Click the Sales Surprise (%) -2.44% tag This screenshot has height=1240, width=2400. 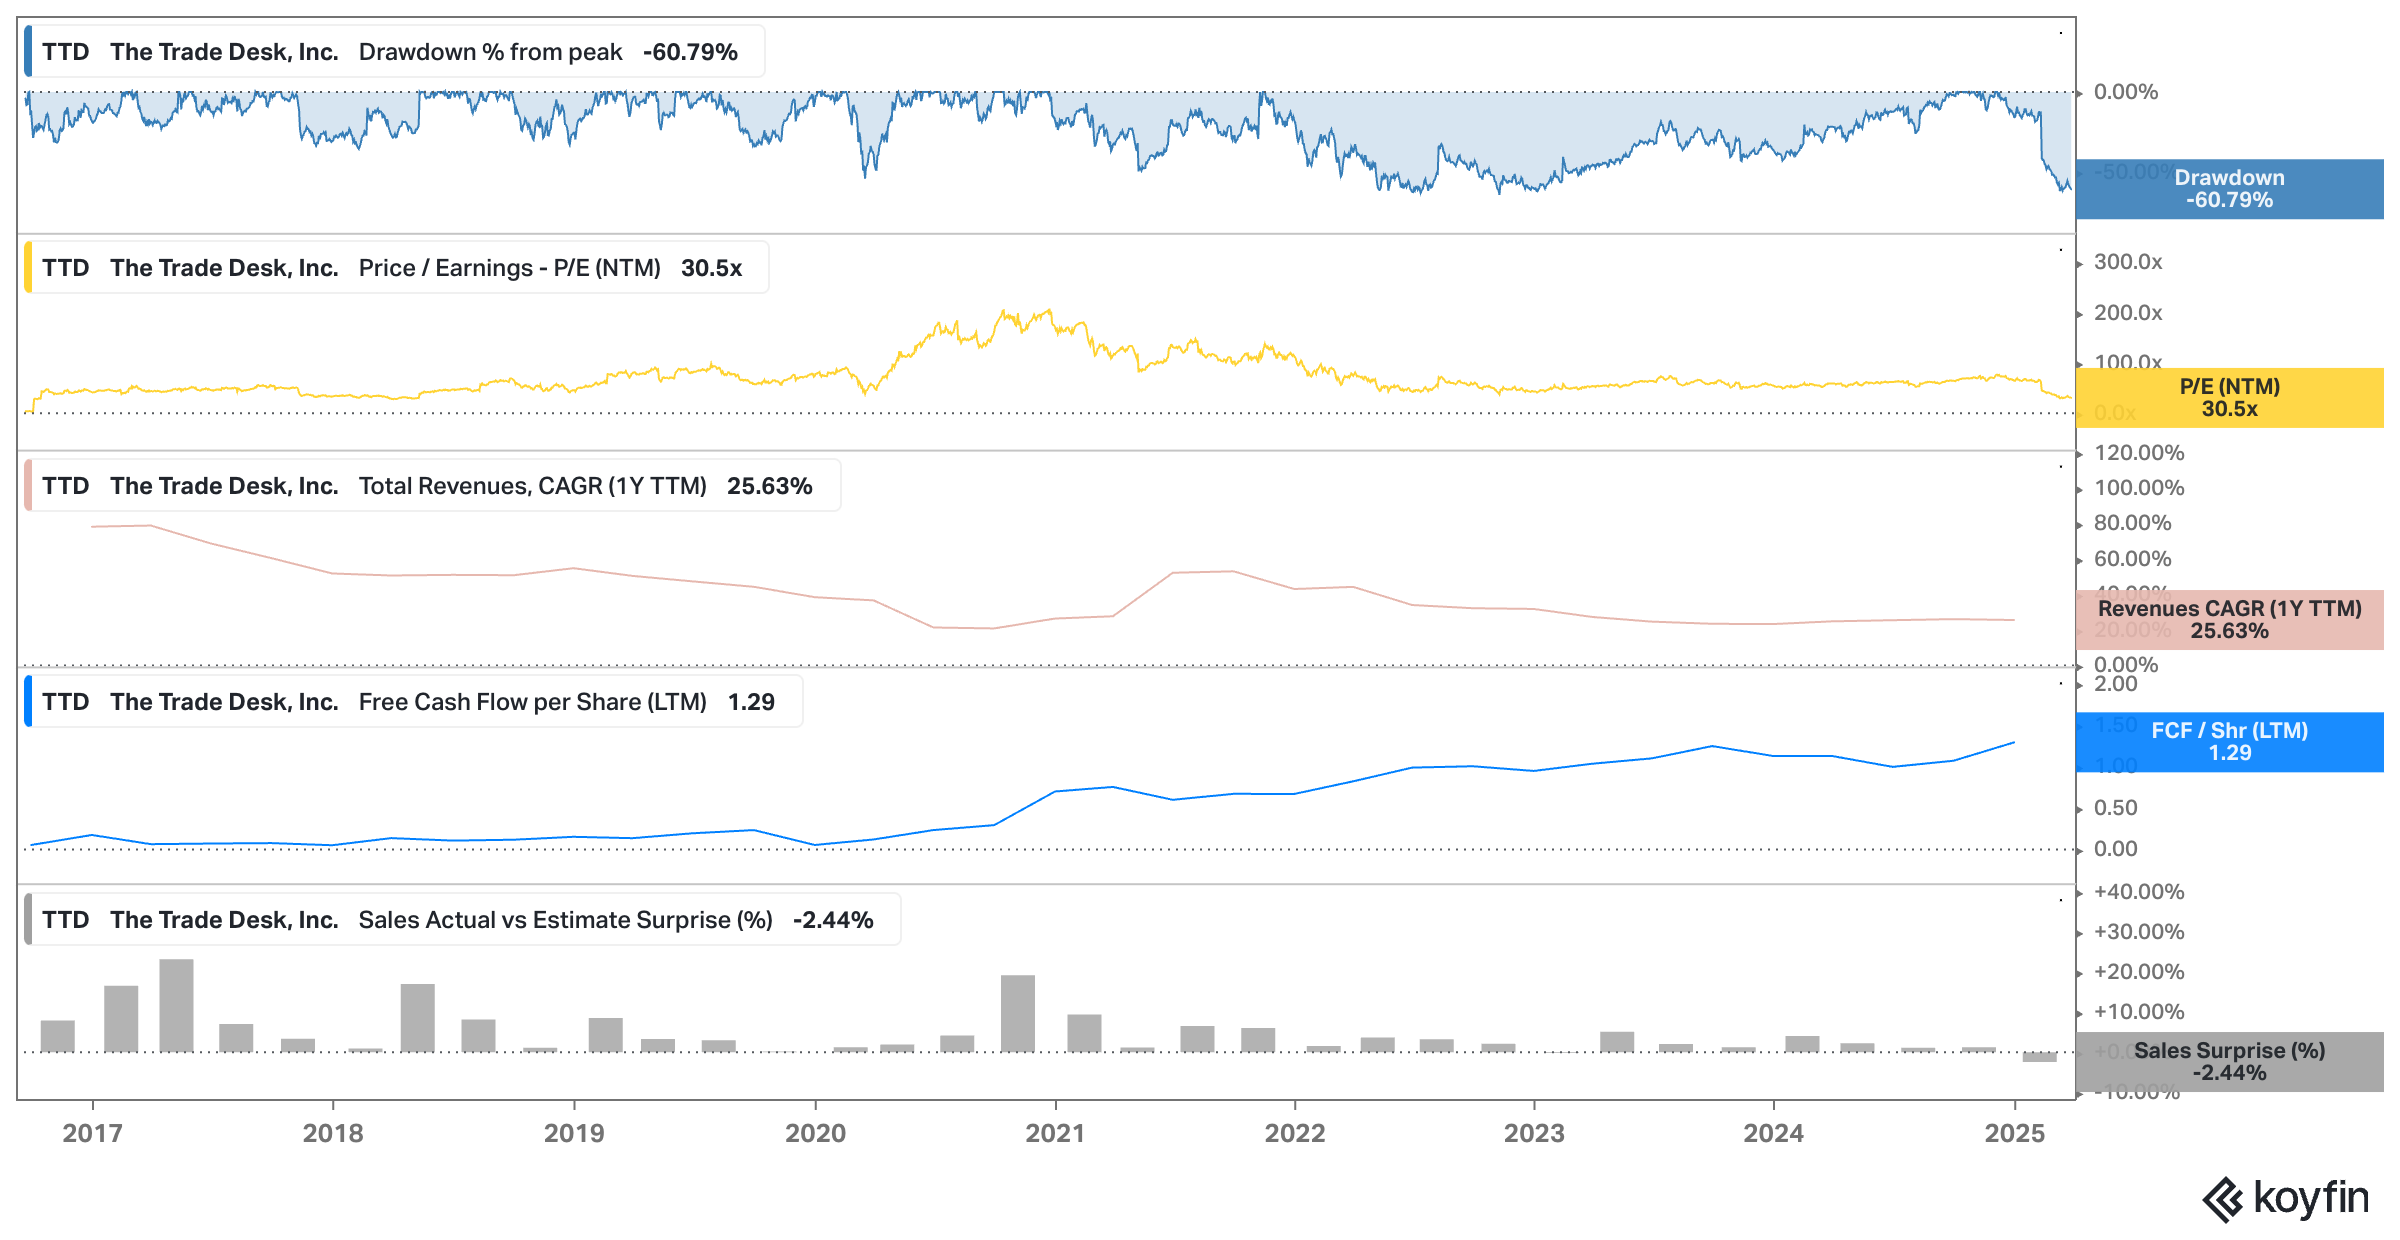(x=2230, y=1062)
